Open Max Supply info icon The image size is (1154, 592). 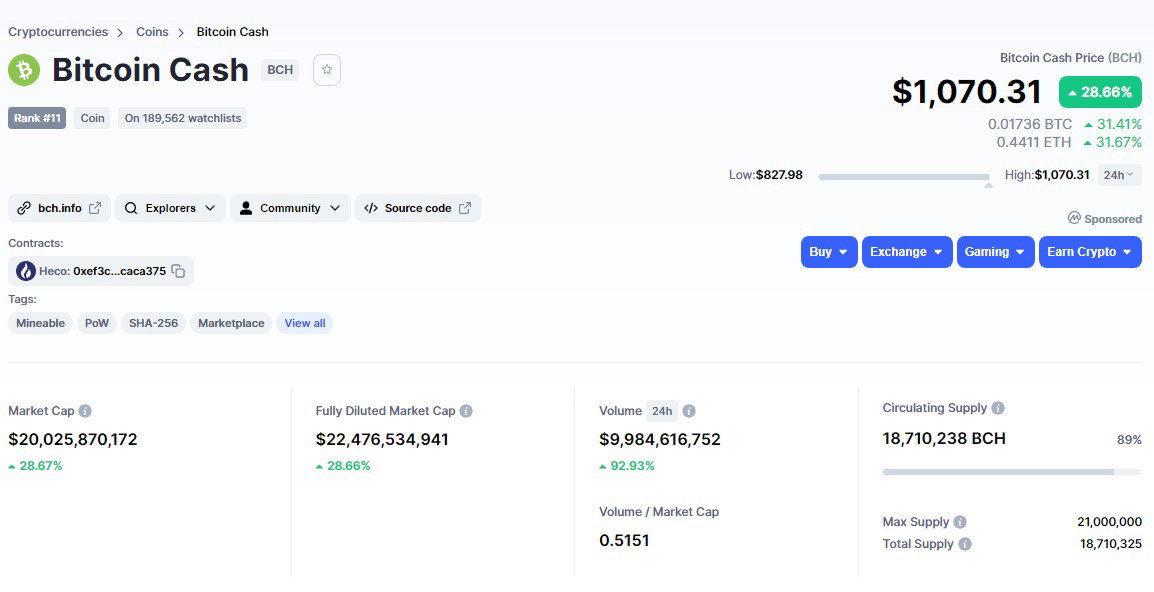pos(960,522)
